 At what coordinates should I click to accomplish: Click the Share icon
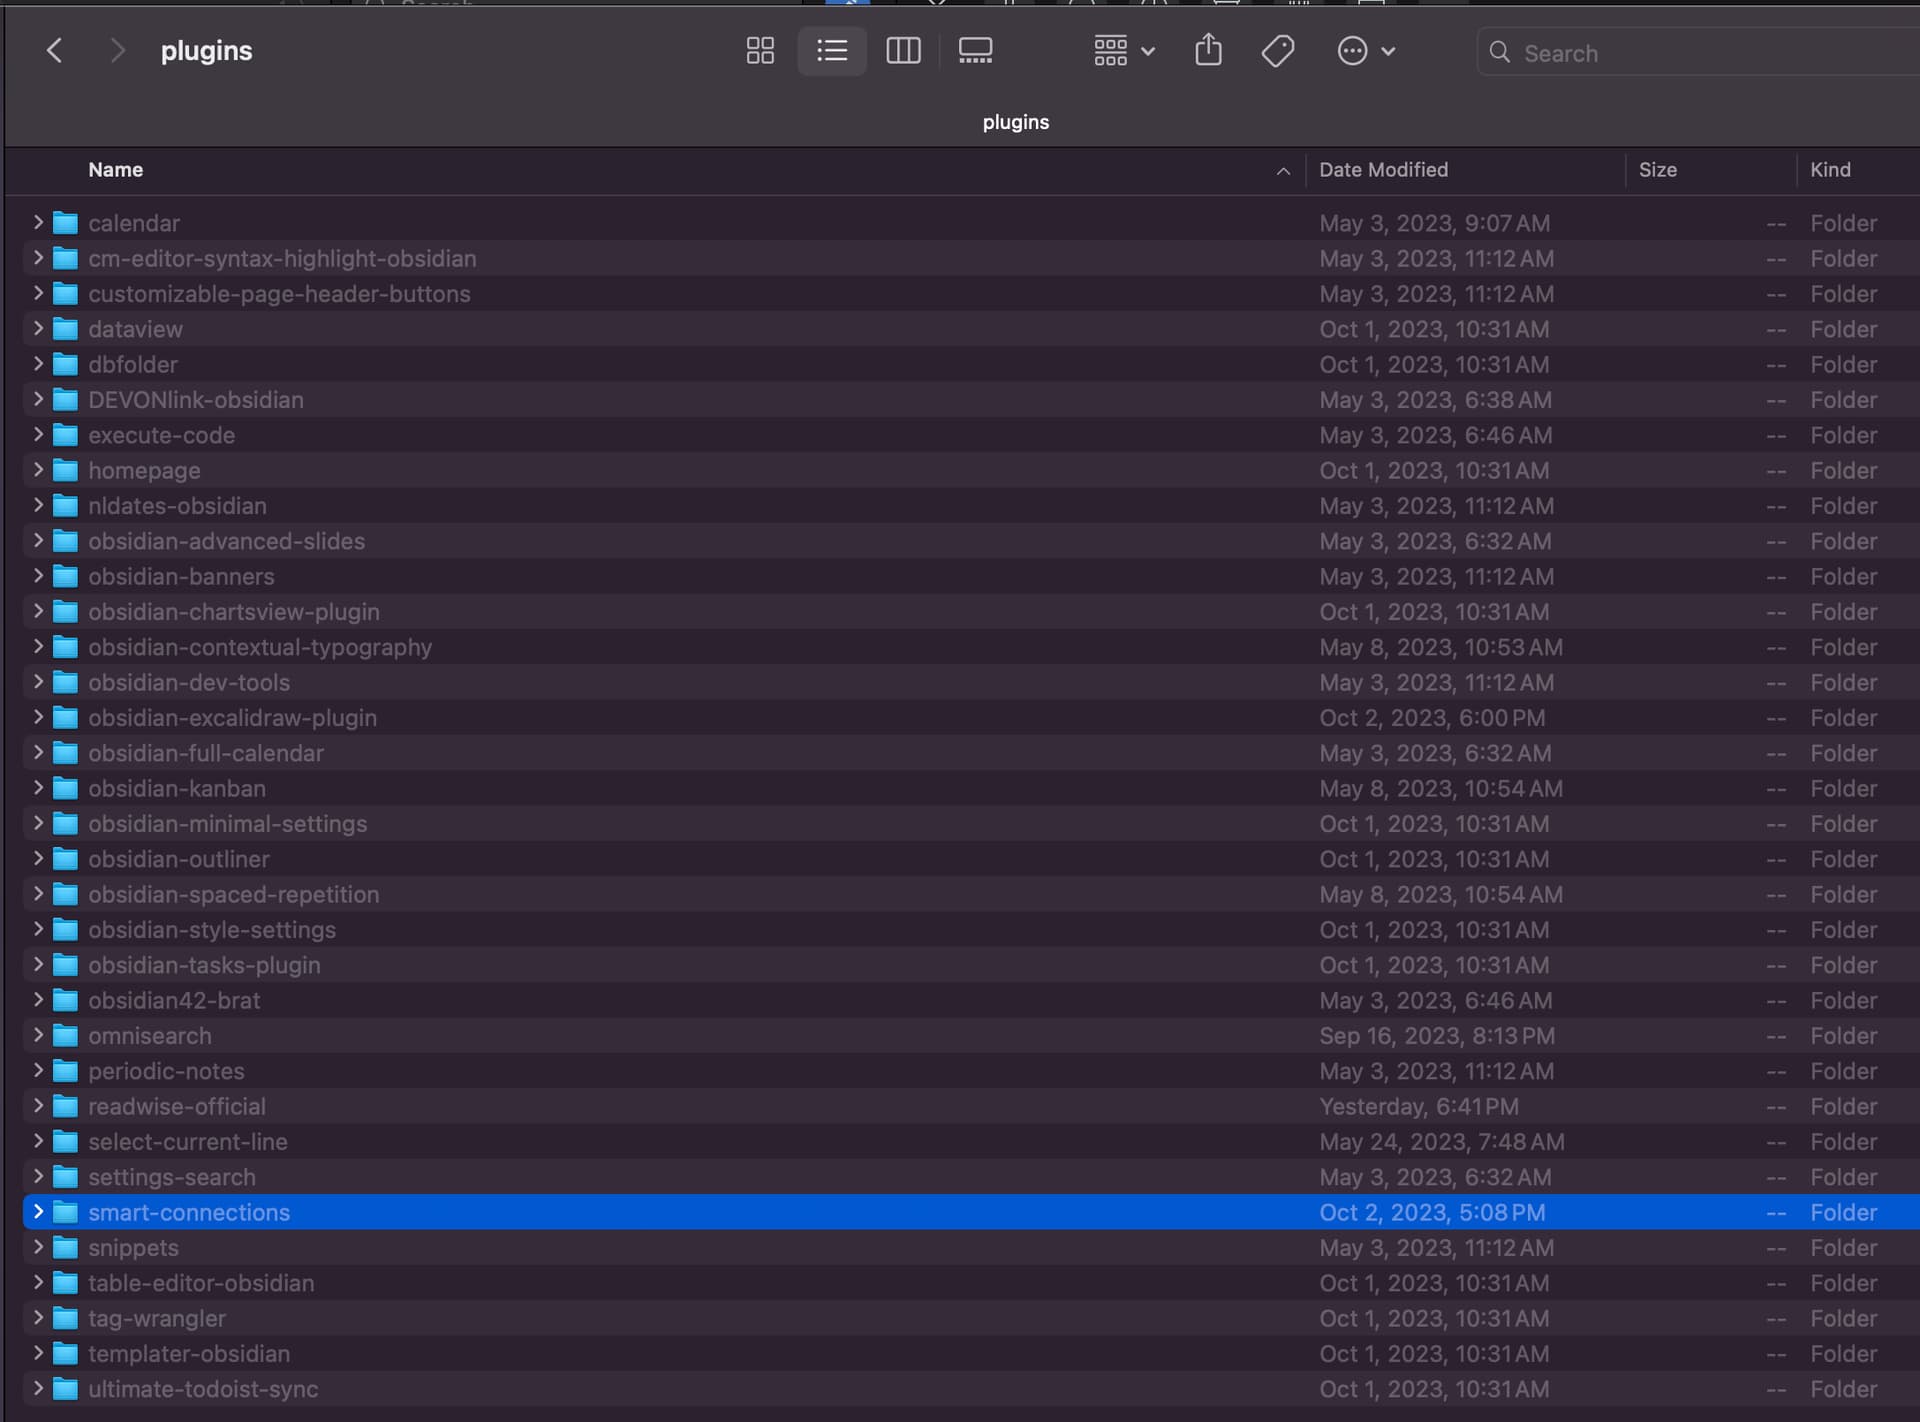point(1208,50)
